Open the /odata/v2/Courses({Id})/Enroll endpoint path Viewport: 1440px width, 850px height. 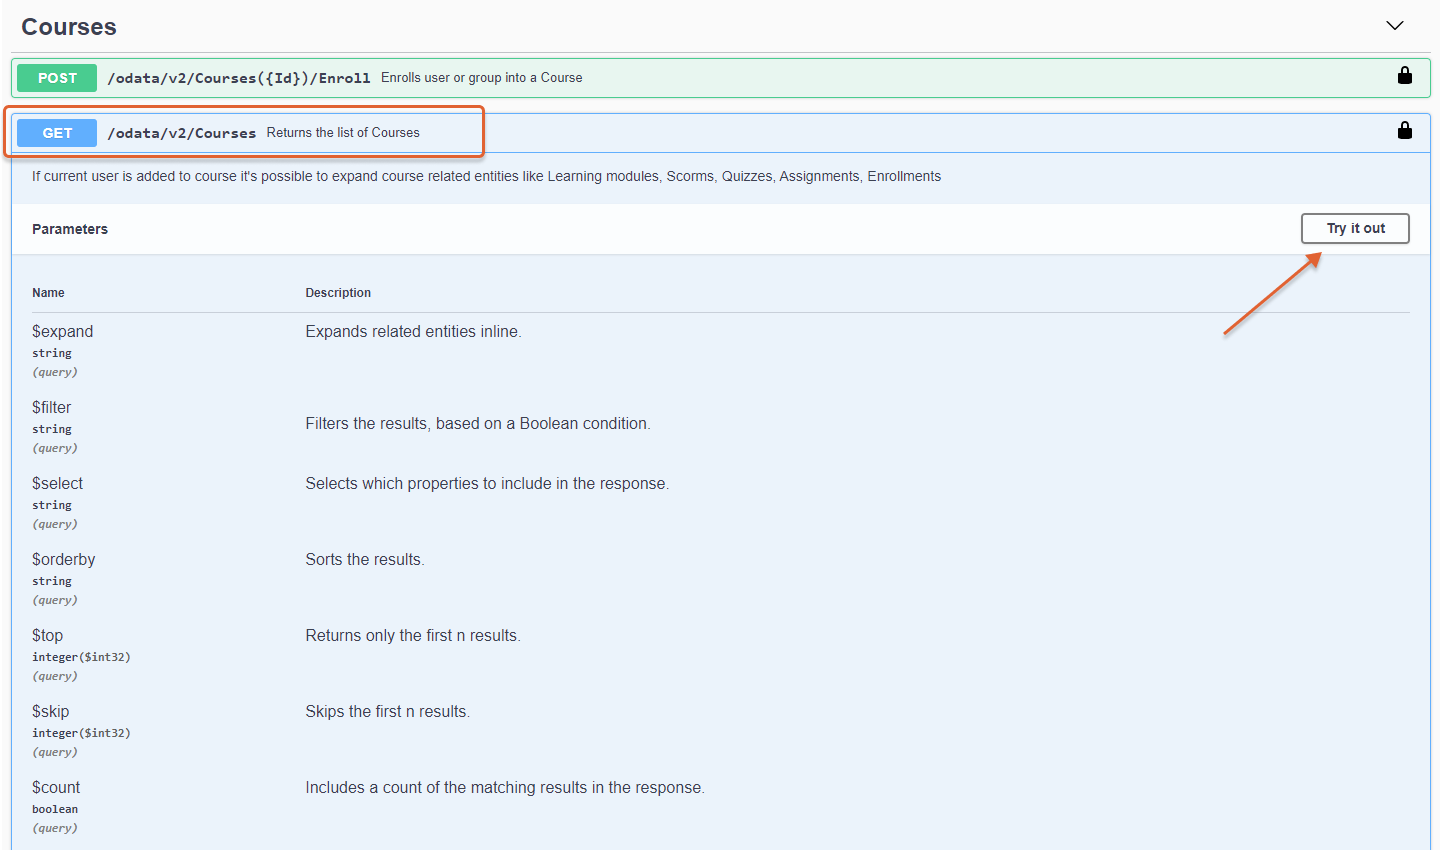[x=238, y=78]
